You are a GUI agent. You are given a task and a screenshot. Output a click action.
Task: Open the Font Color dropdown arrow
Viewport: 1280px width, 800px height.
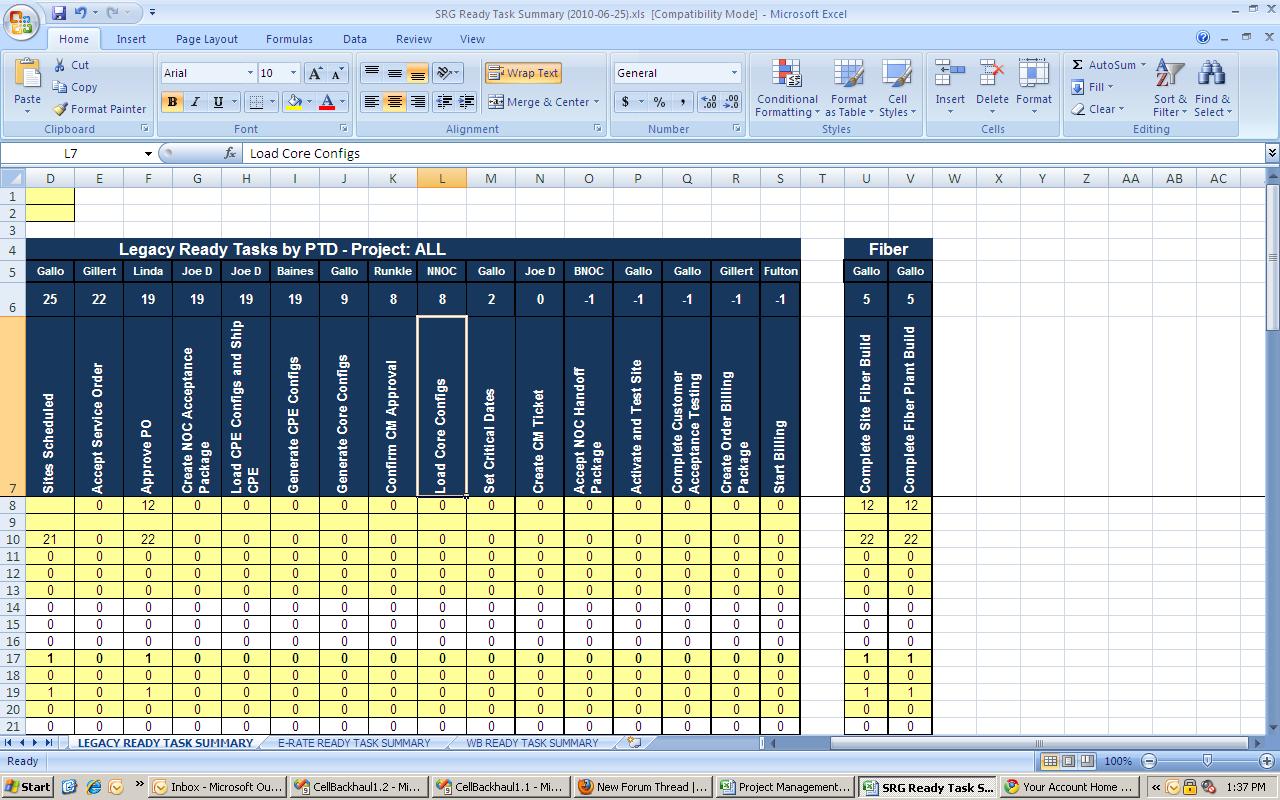342,102
